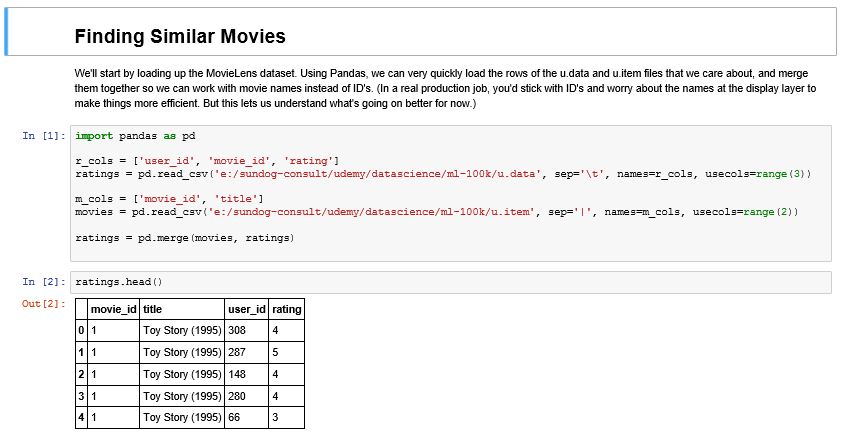Place cursor on import pandas line
This screenshot has width=846, height=436.
[135, 135]
